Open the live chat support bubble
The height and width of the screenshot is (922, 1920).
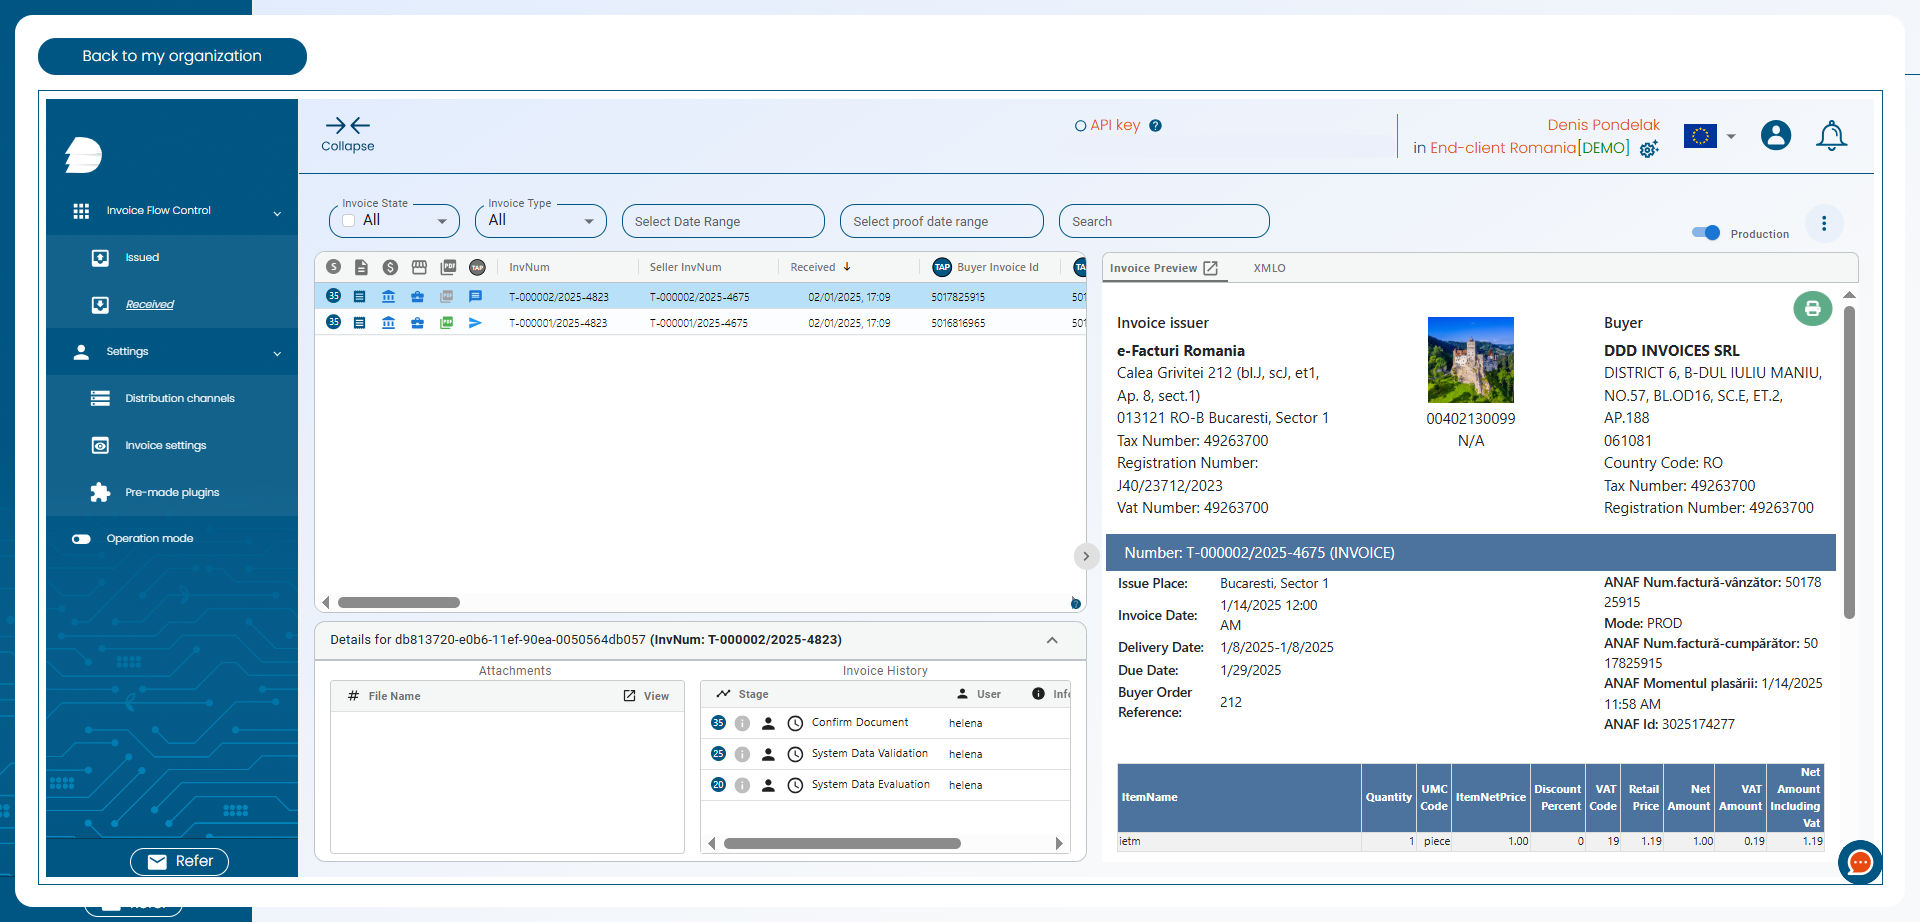coord(1859,861)
